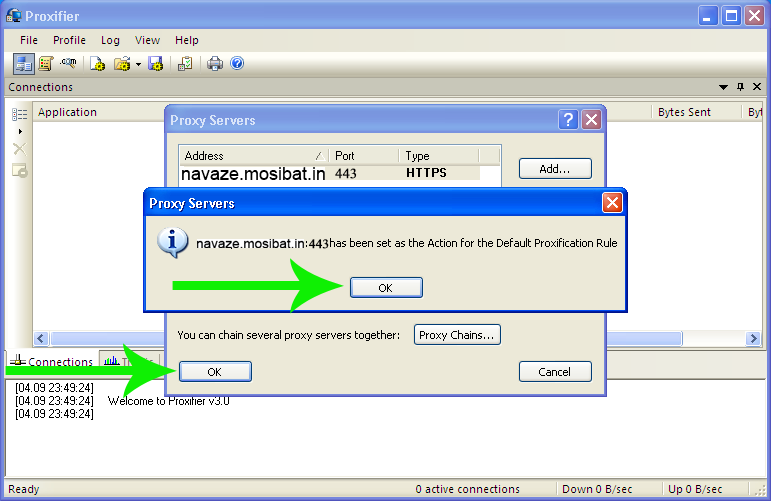Click the printer toolbar icon
771x501 pixels.
(x=215, y=64)
